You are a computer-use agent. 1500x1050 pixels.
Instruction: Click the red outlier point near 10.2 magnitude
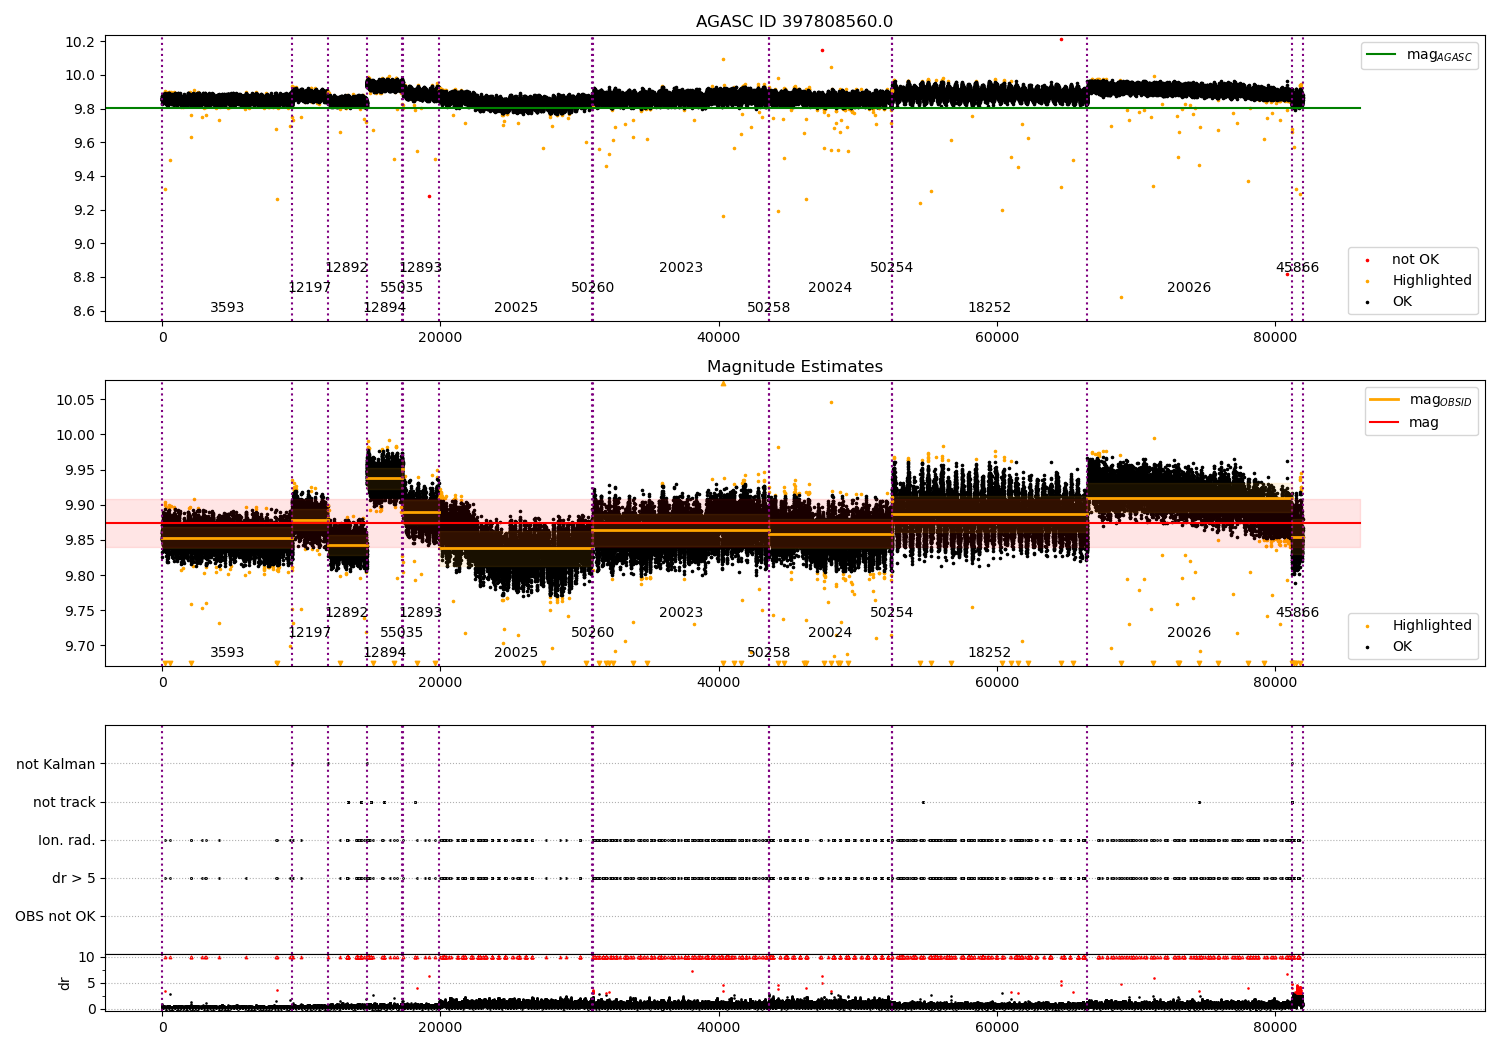[1061, 39]
